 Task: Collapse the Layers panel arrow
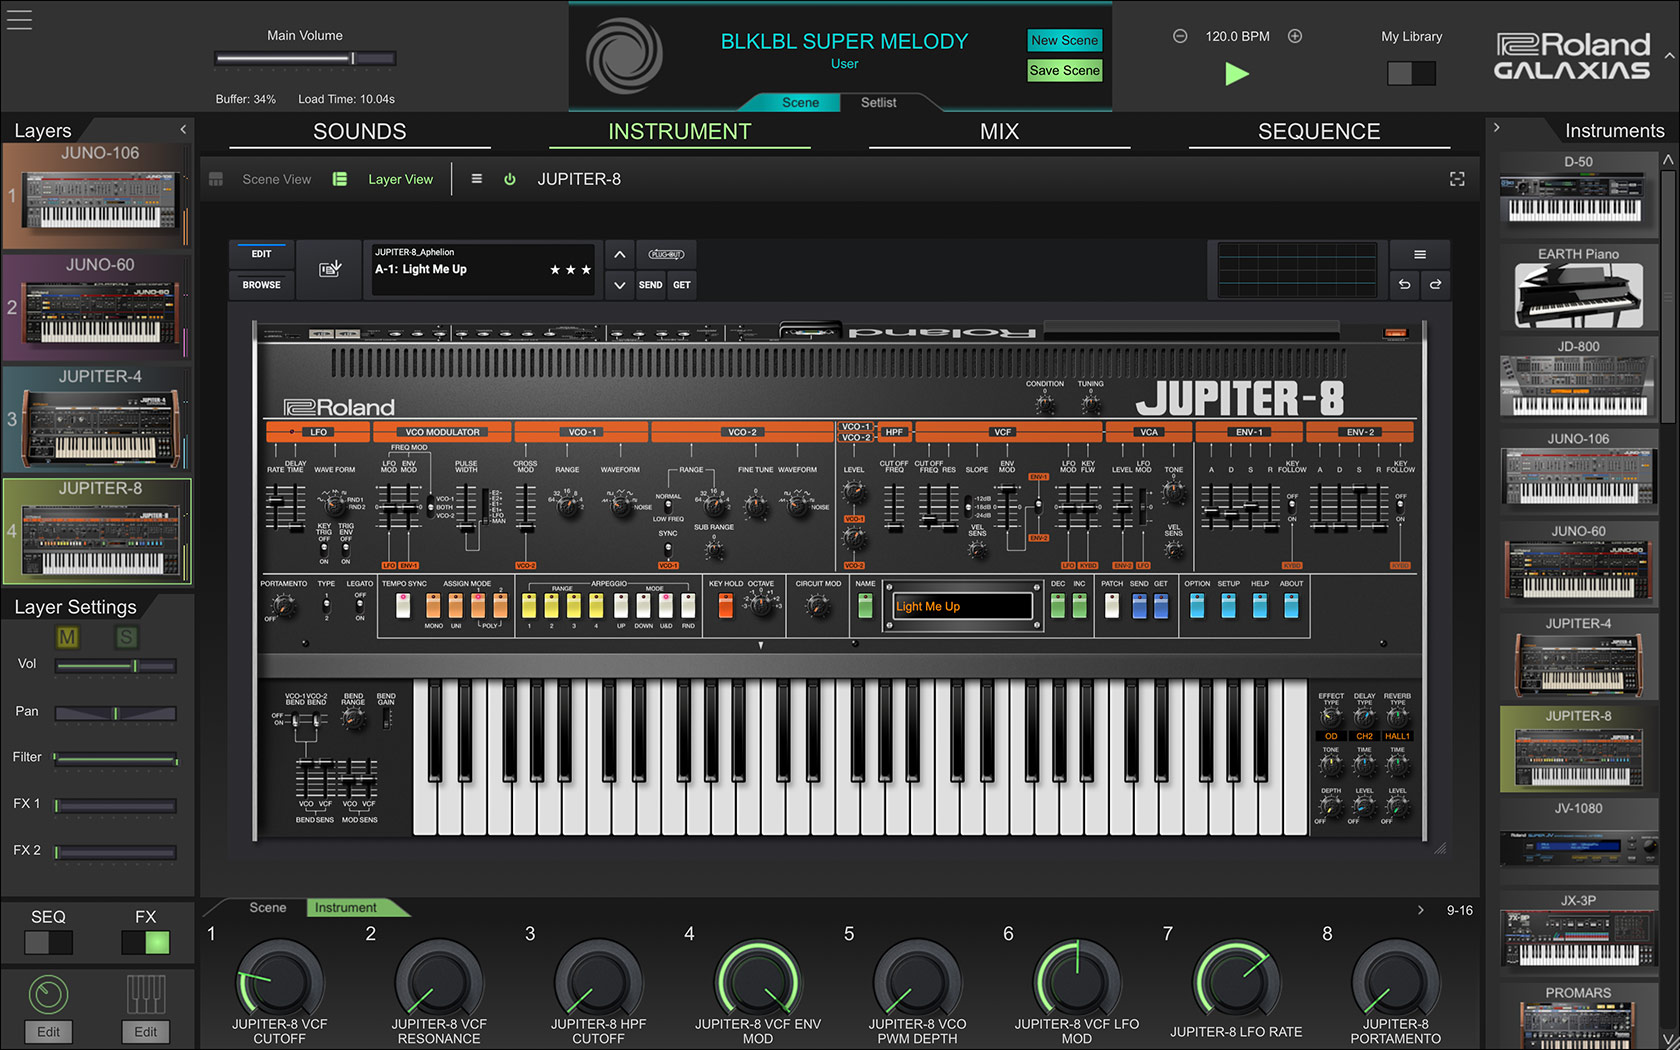coord(183,129)
